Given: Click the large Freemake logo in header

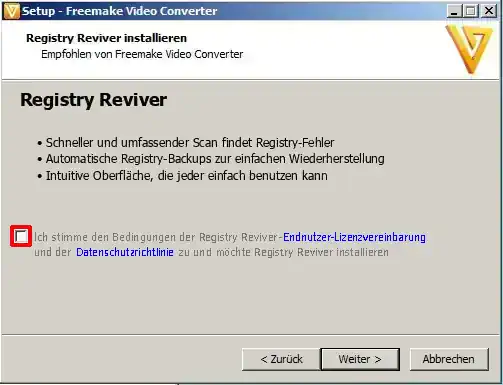Looking at the screenshot, I should (469, 49).
